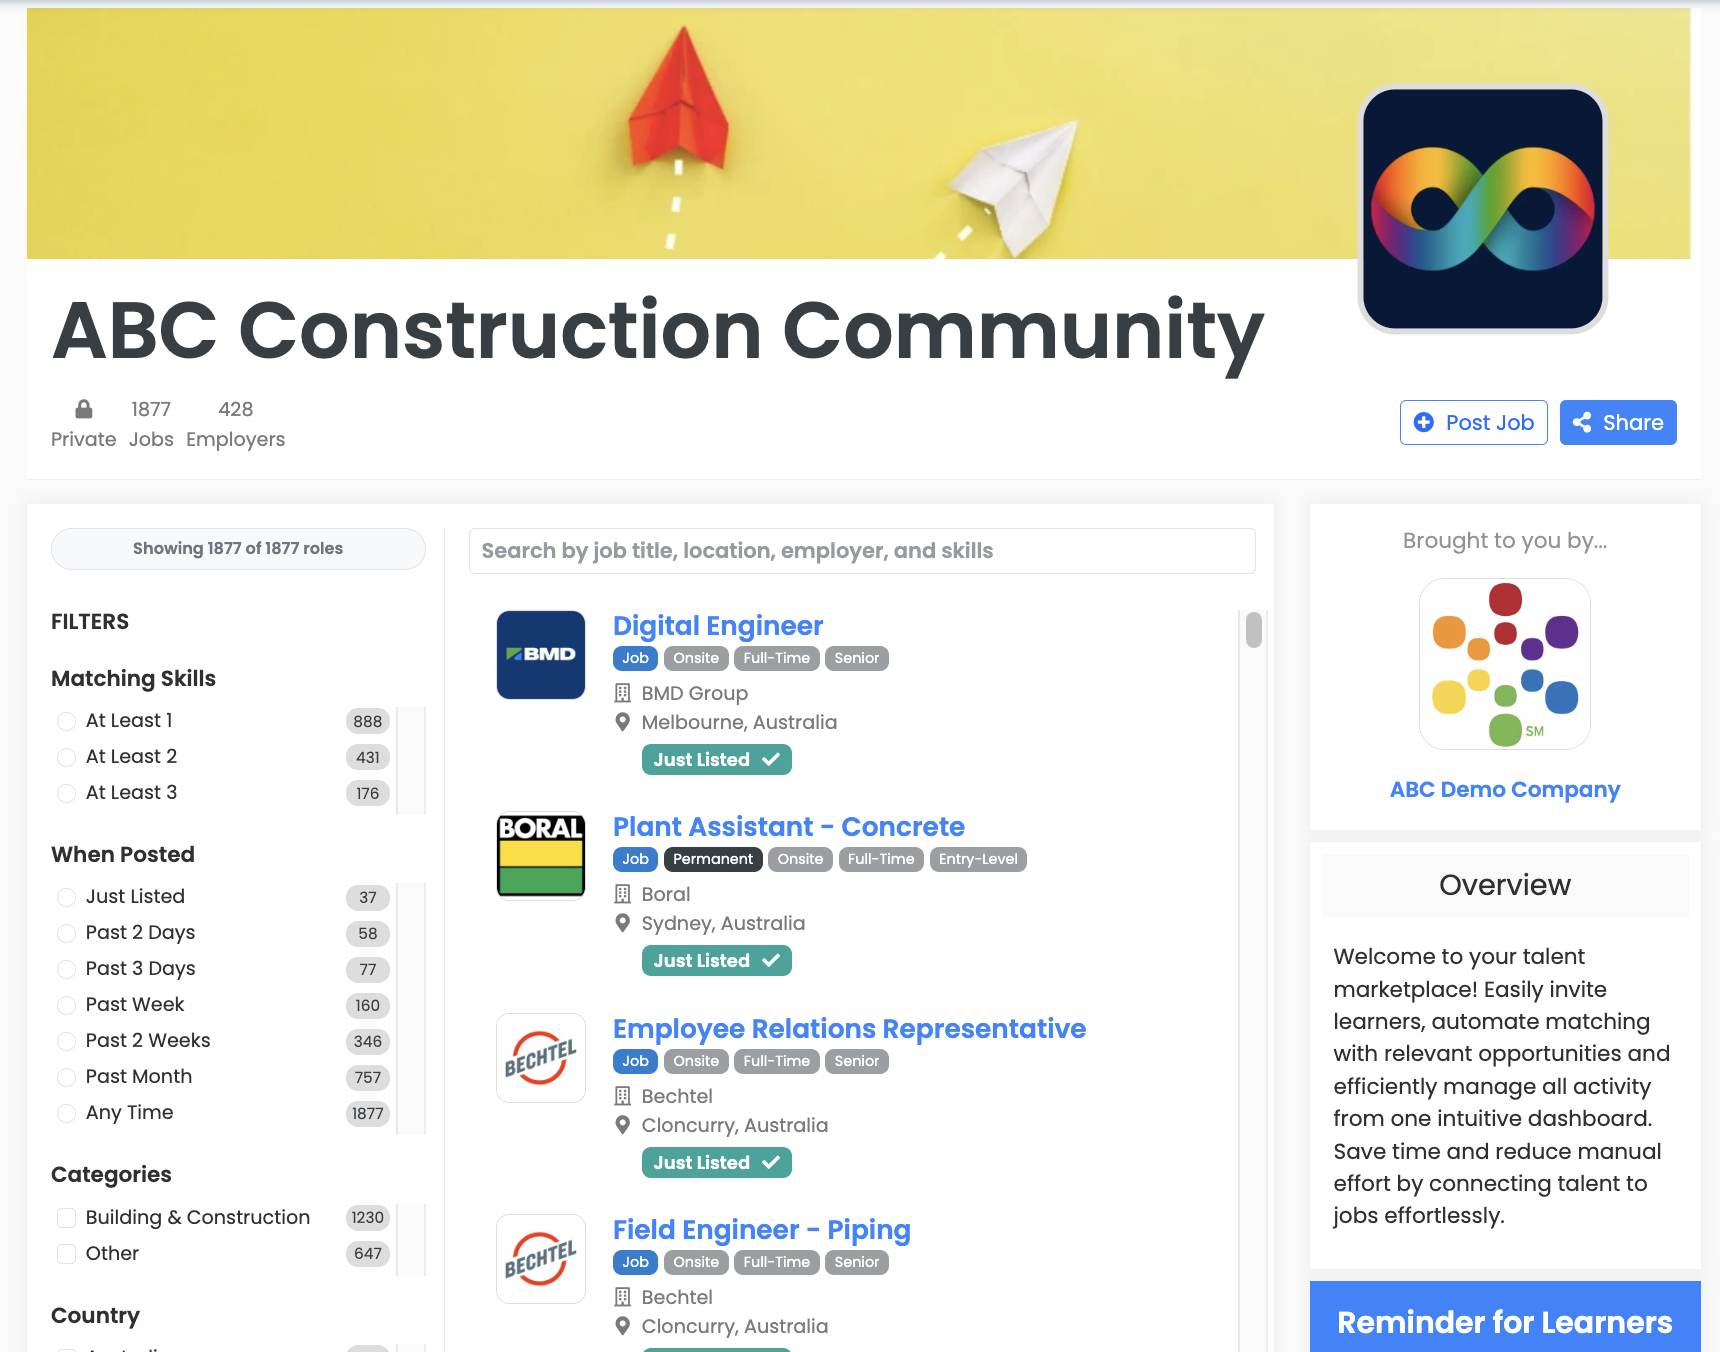Click the job list scrollbar handle
This screenshot has height=1352, width=1720.
point(1254,630)
